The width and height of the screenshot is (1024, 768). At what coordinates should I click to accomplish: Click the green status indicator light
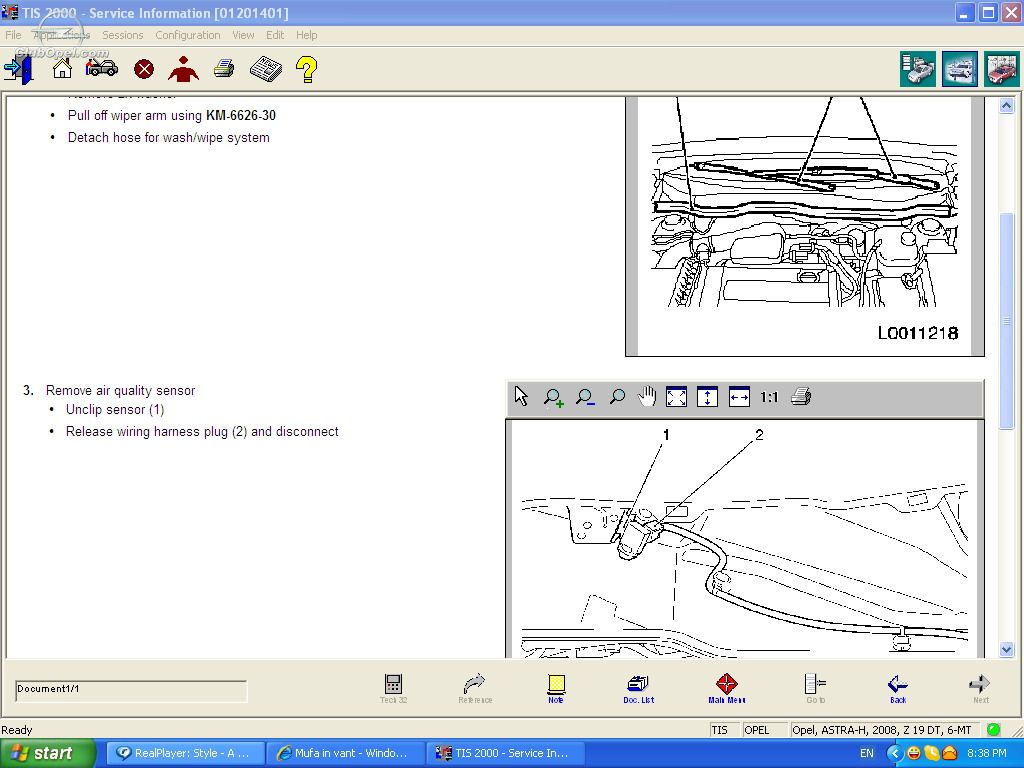(993, 729)
